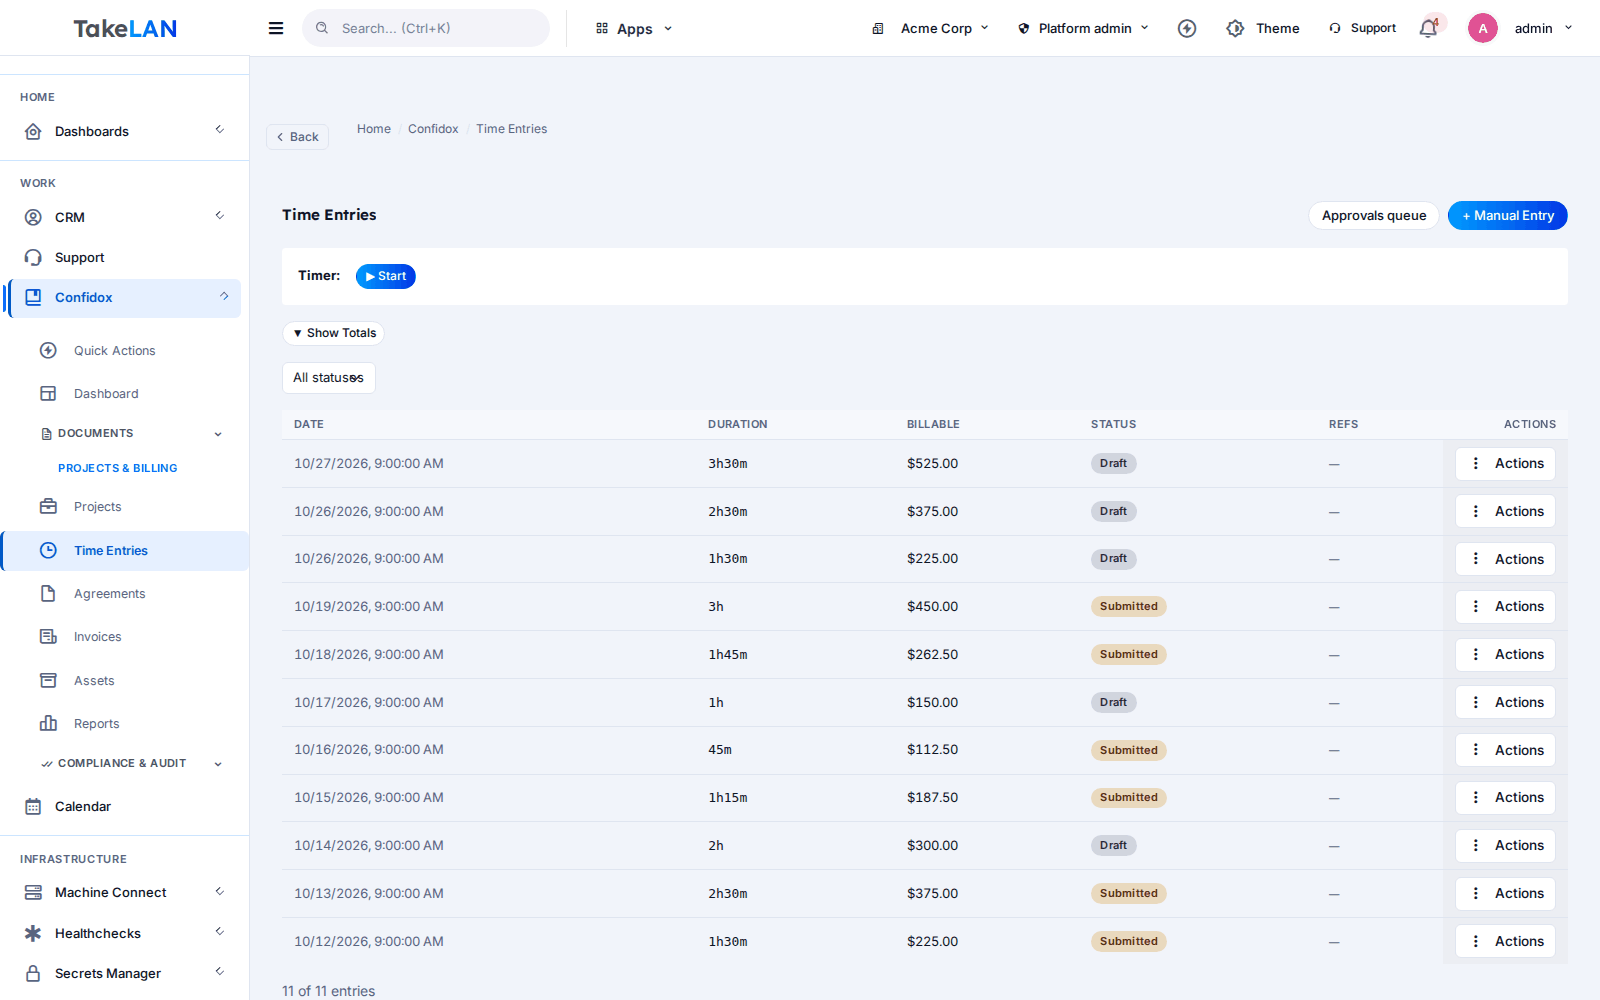Click the Back button
1600x1000 pixels.
pyautogui.click(x=298, y=137)
